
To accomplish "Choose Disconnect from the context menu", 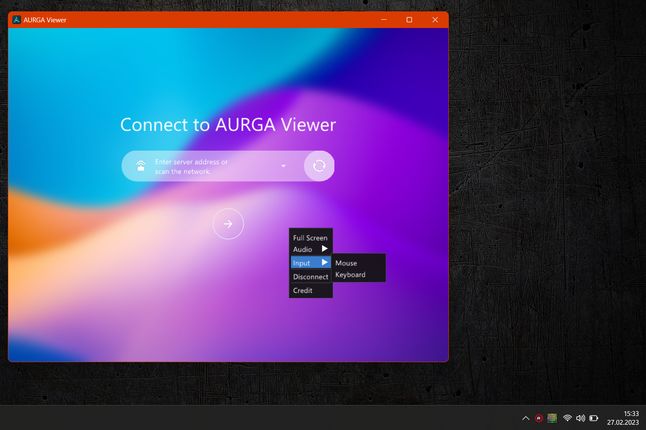I will pos(311,277).
